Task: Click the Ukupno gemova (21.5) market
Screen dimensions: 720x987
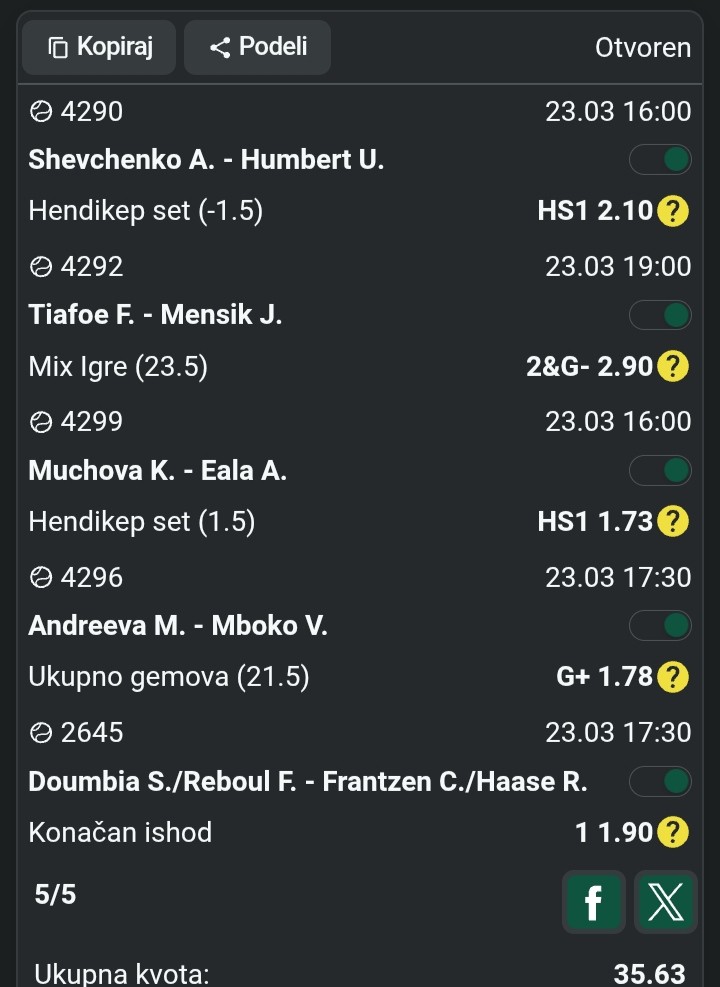Action: (169, 677)
